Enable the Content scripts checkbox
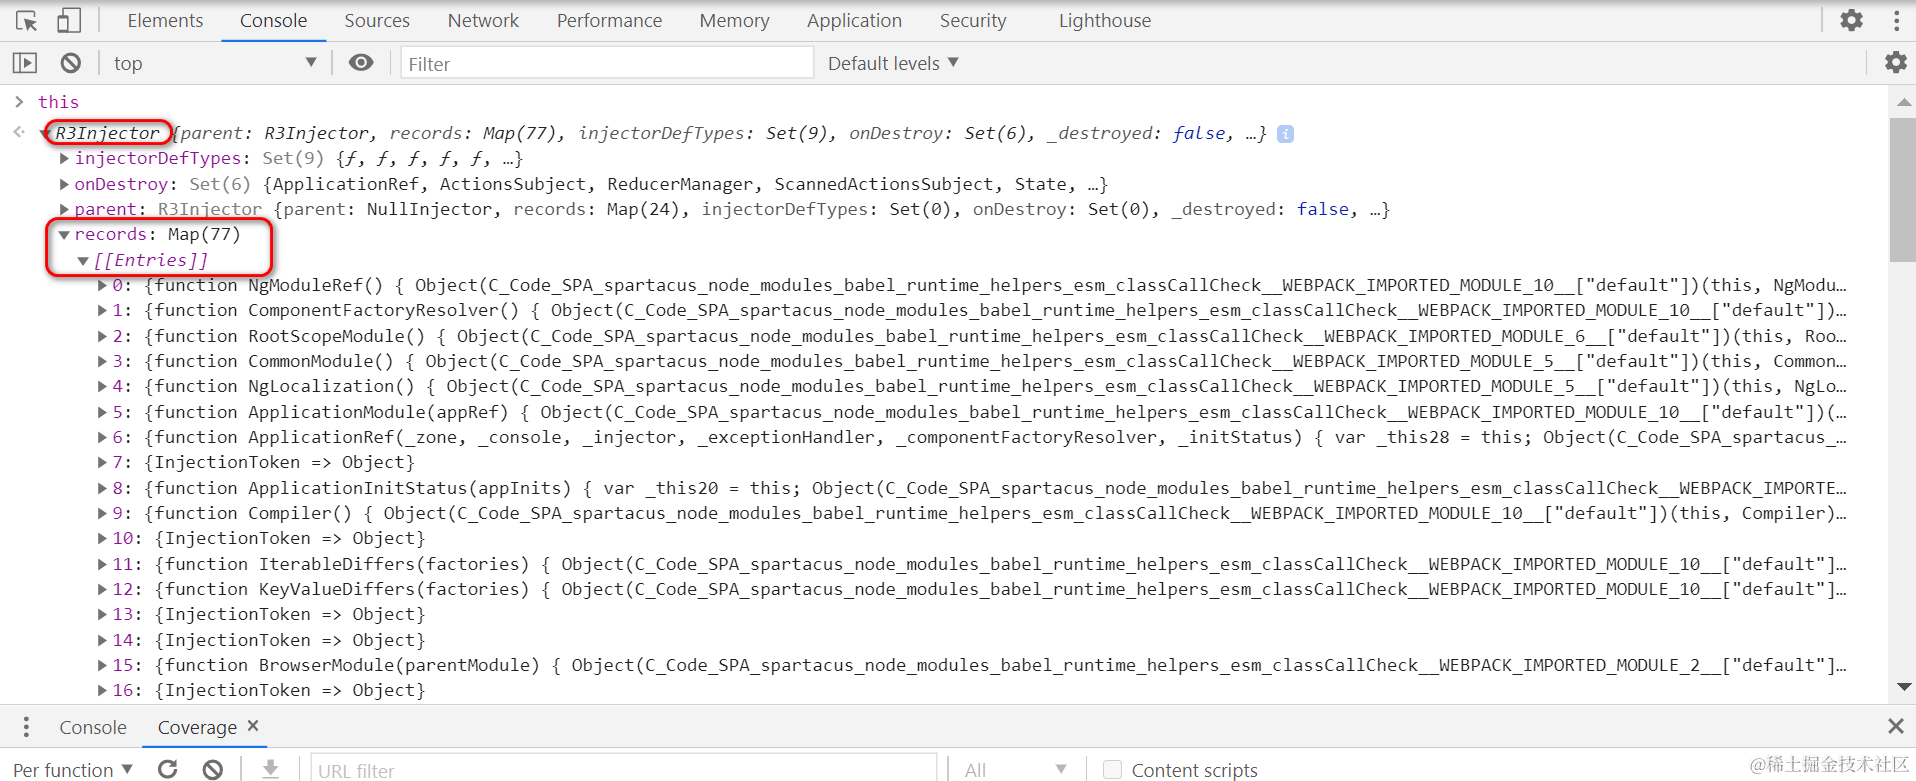This screenshot has height=781, width=1916. [1111, 769]
